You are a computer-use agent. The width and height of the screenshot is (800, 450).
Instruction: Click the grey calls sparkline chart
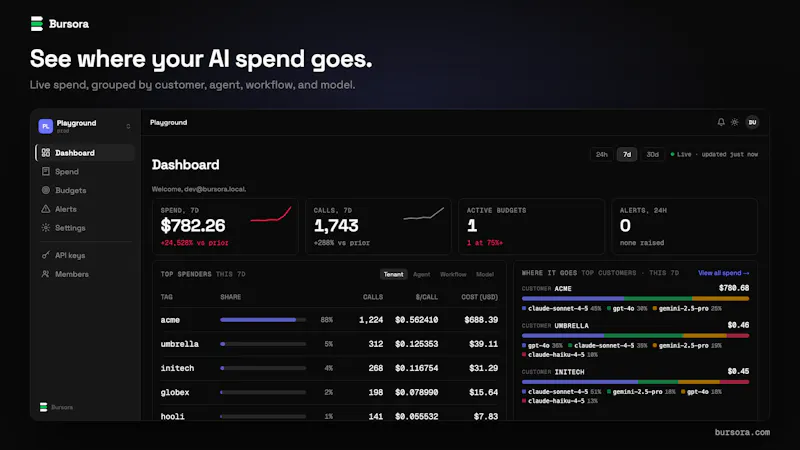[423, 214]
